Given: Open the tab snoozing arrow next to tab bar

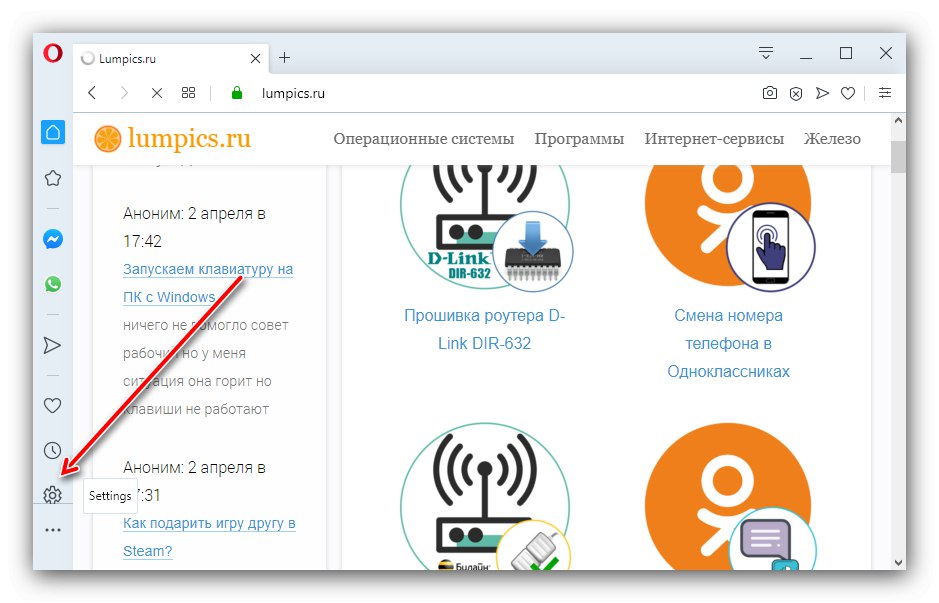Looking at the screenshot, I should tap(765, 52).
